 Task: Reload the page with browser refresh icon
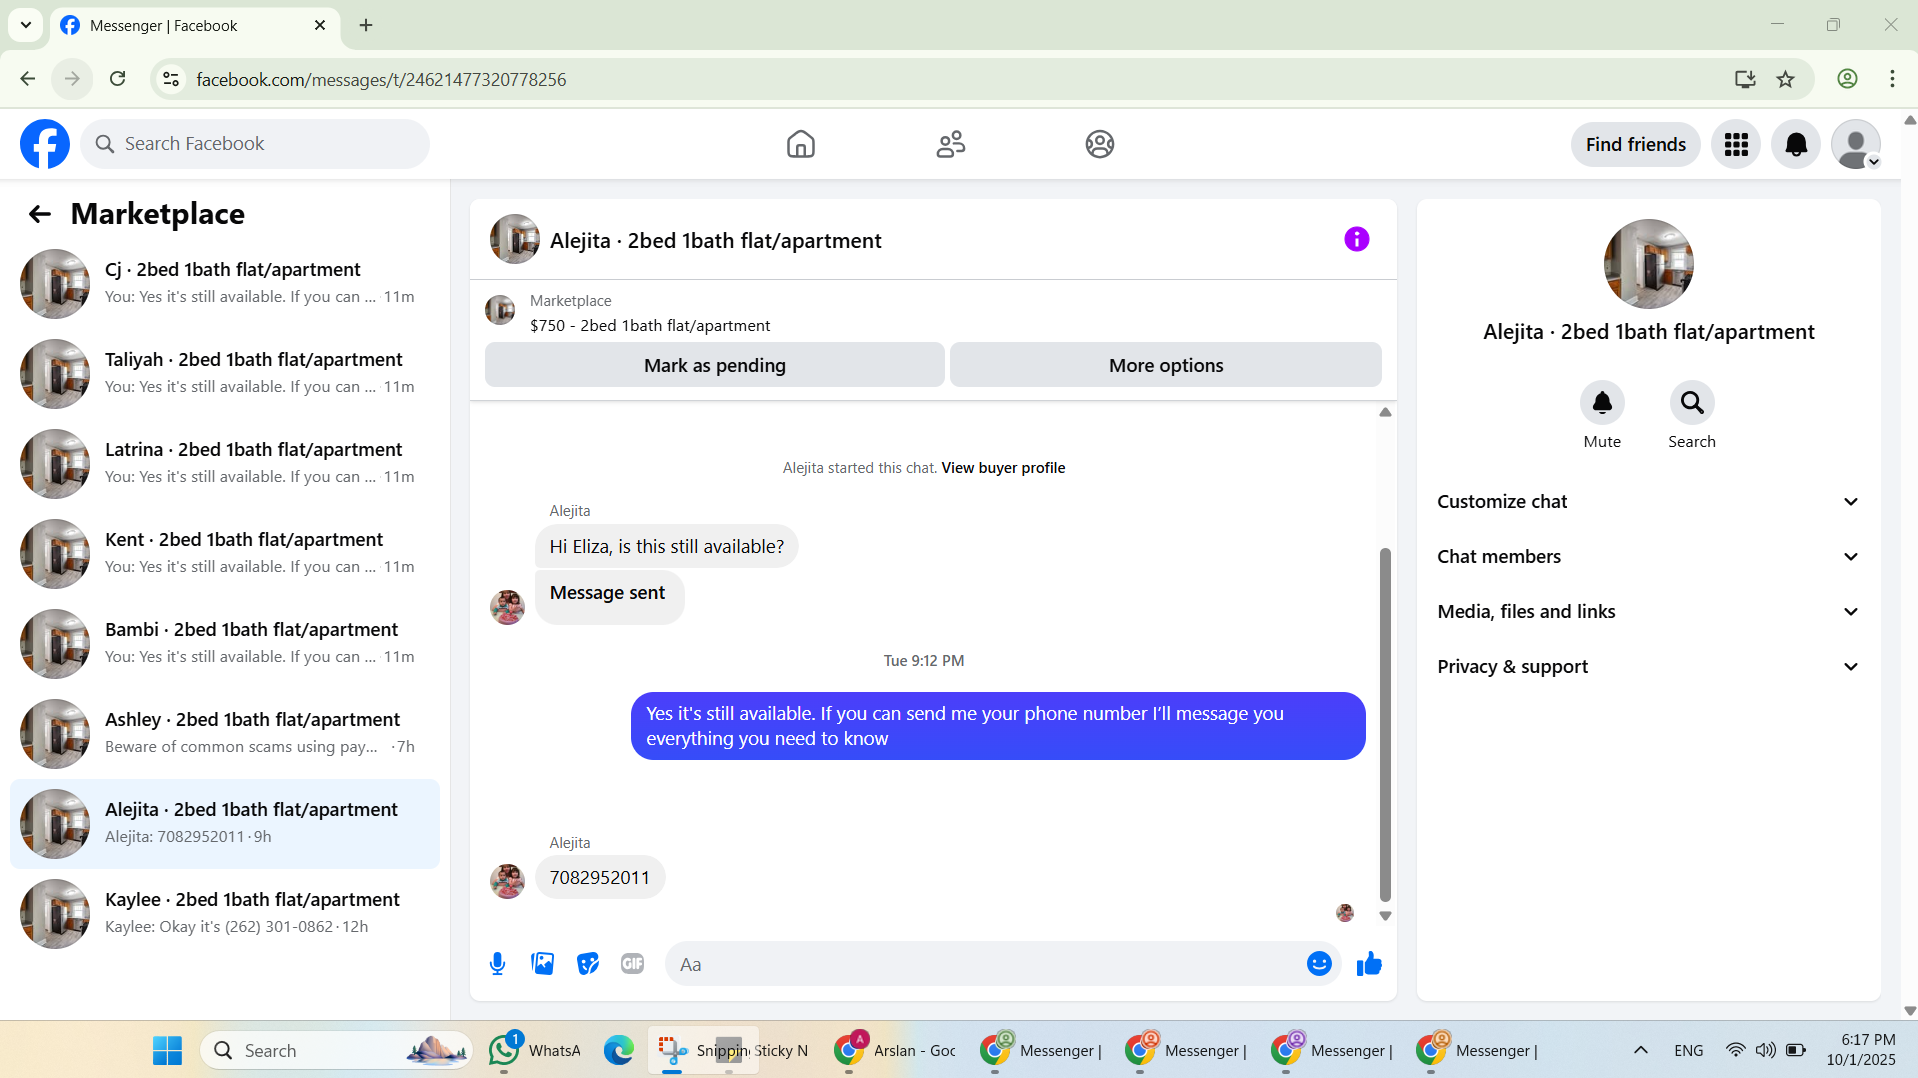click(x=118, y=79)
